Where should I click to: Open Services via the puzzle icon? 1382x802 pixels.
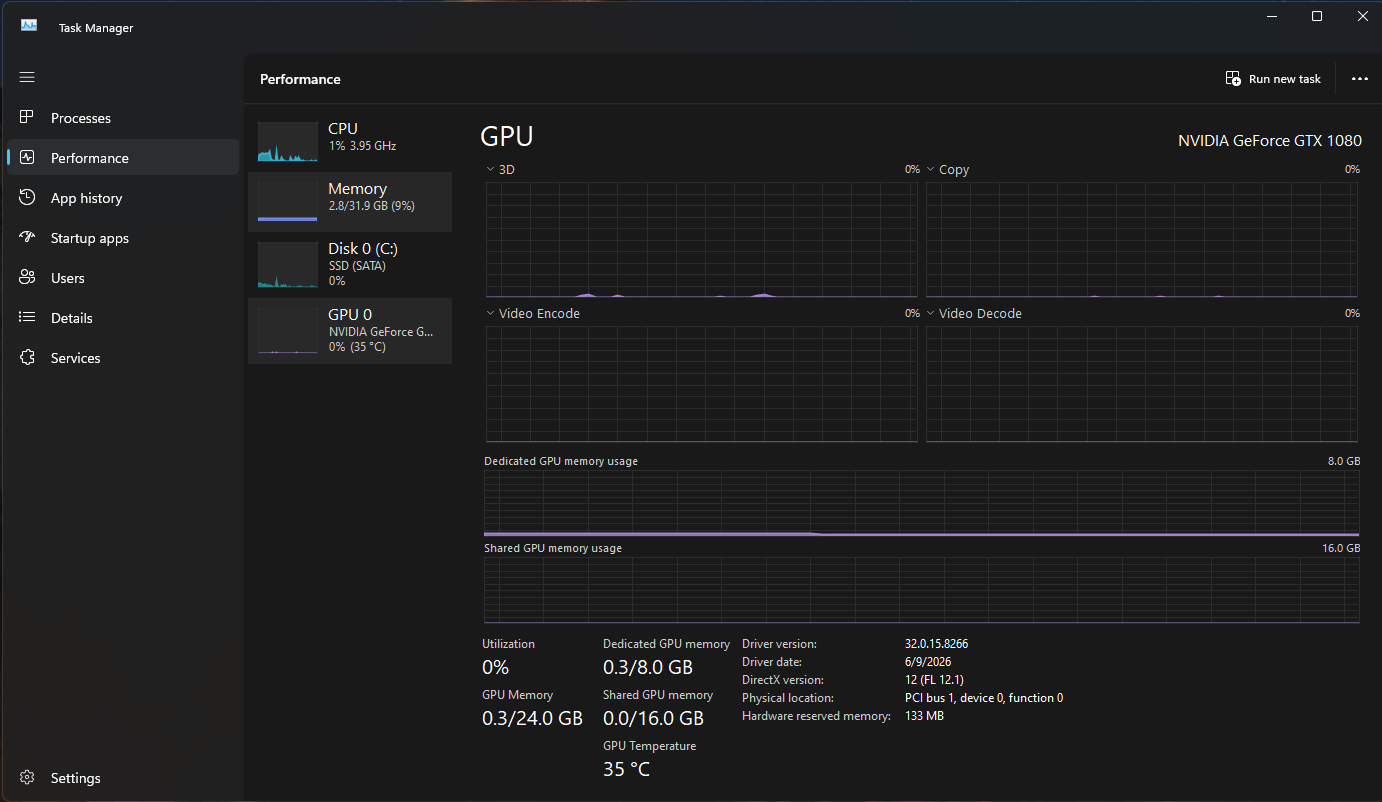(x=27, y=358)
